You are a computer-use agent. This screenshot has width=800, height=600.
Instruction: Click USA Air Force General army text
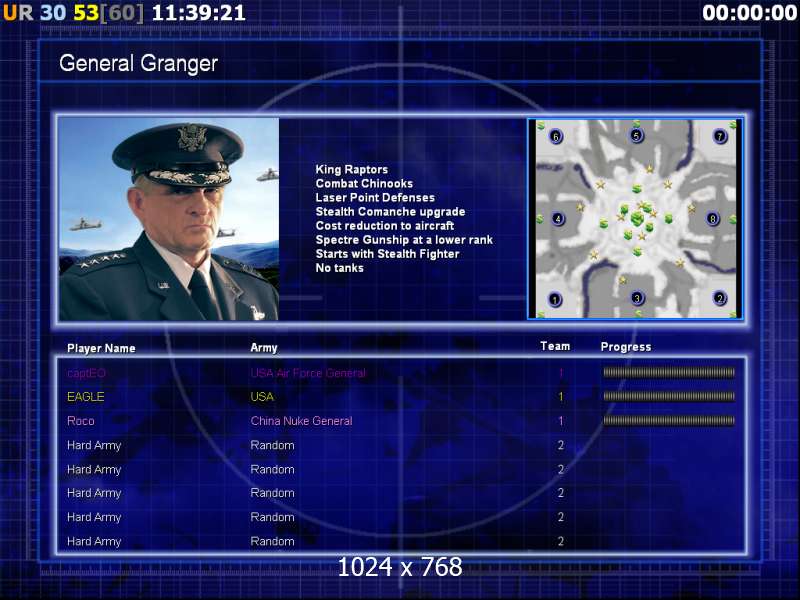coord(308,373)
